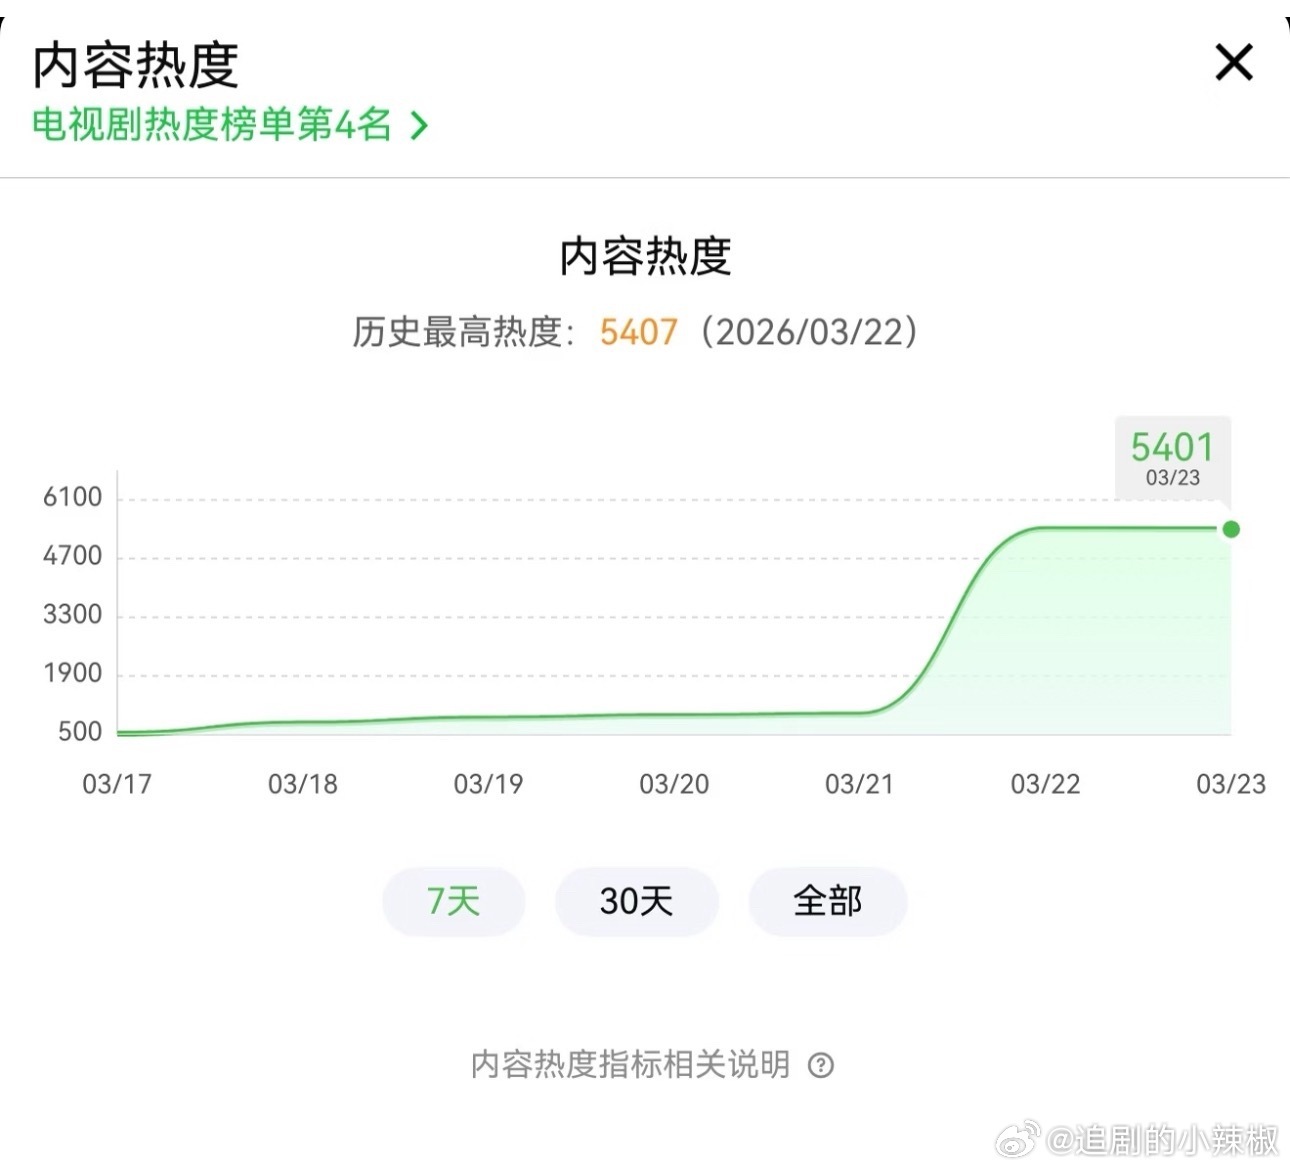This screenshot has height=1171, width=1290.
Task: Click the 03/17 date on the x-axis
Action: tap(116, 785)
